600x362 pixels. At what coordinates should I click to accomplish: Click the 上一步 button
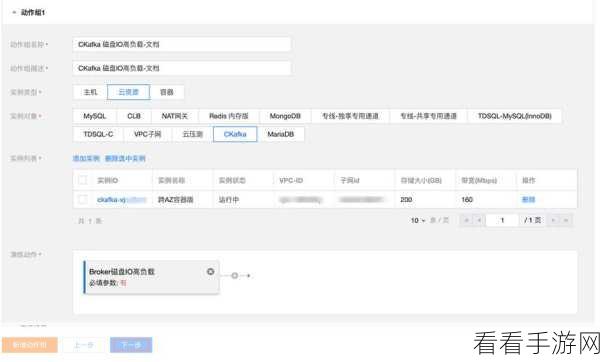click(x=83, y=345)
